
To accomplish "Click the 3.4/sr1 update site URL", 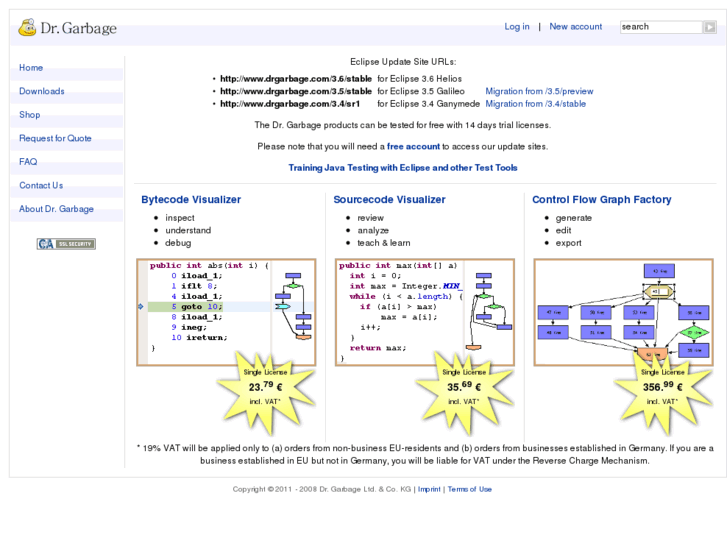I will click(290, 104).
